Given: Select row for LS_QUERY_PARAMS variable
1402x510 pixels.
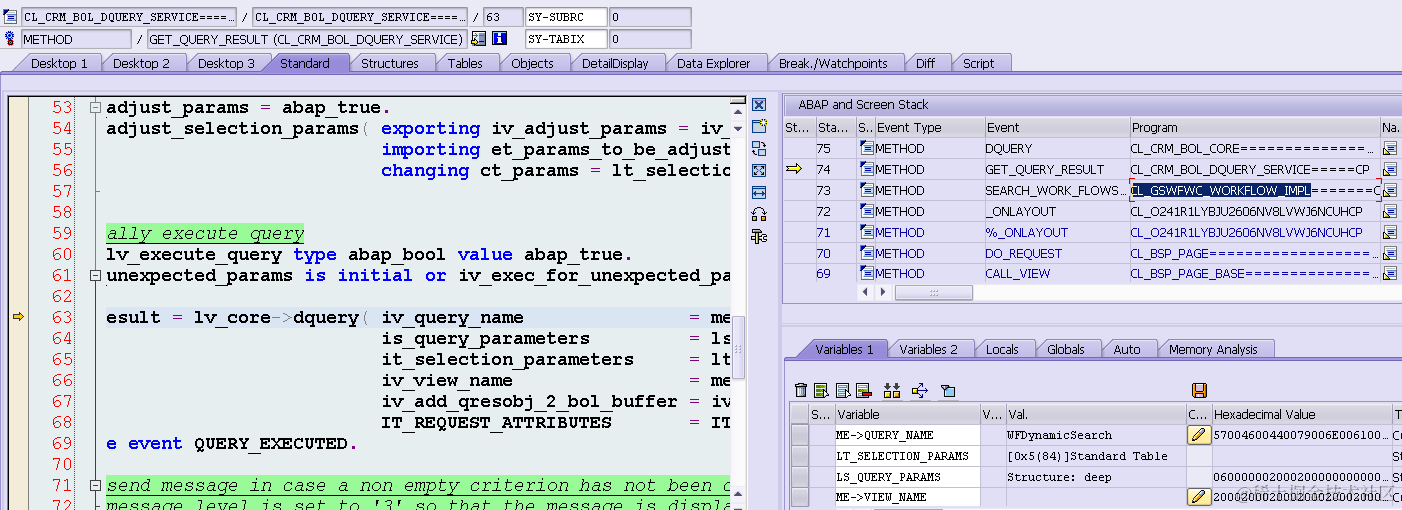Looking at the screenshot, I should pos(800,477).
